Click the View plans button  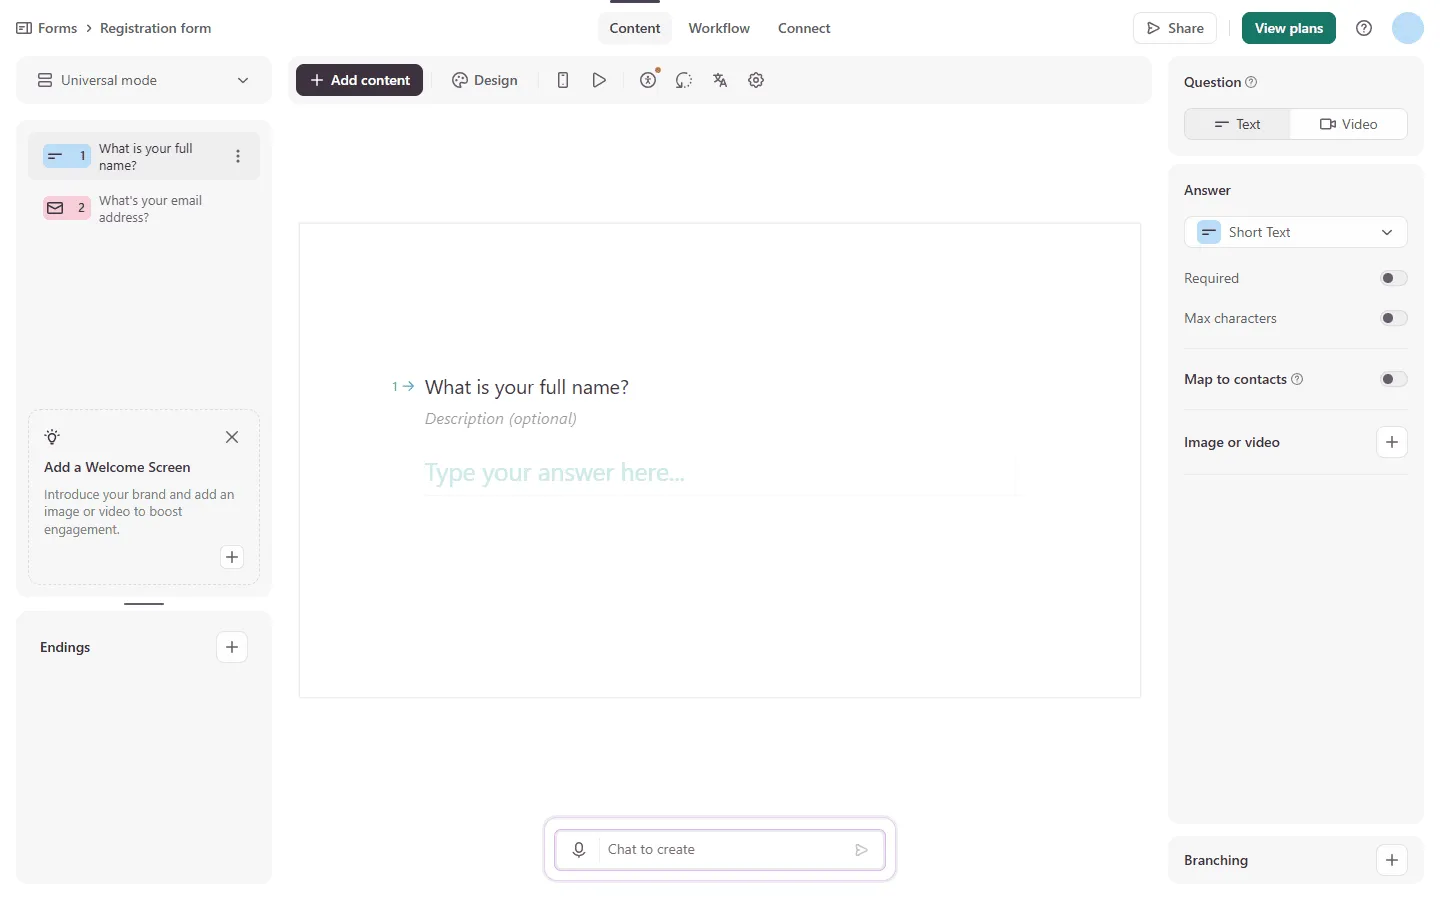(x=1288, y=28)
